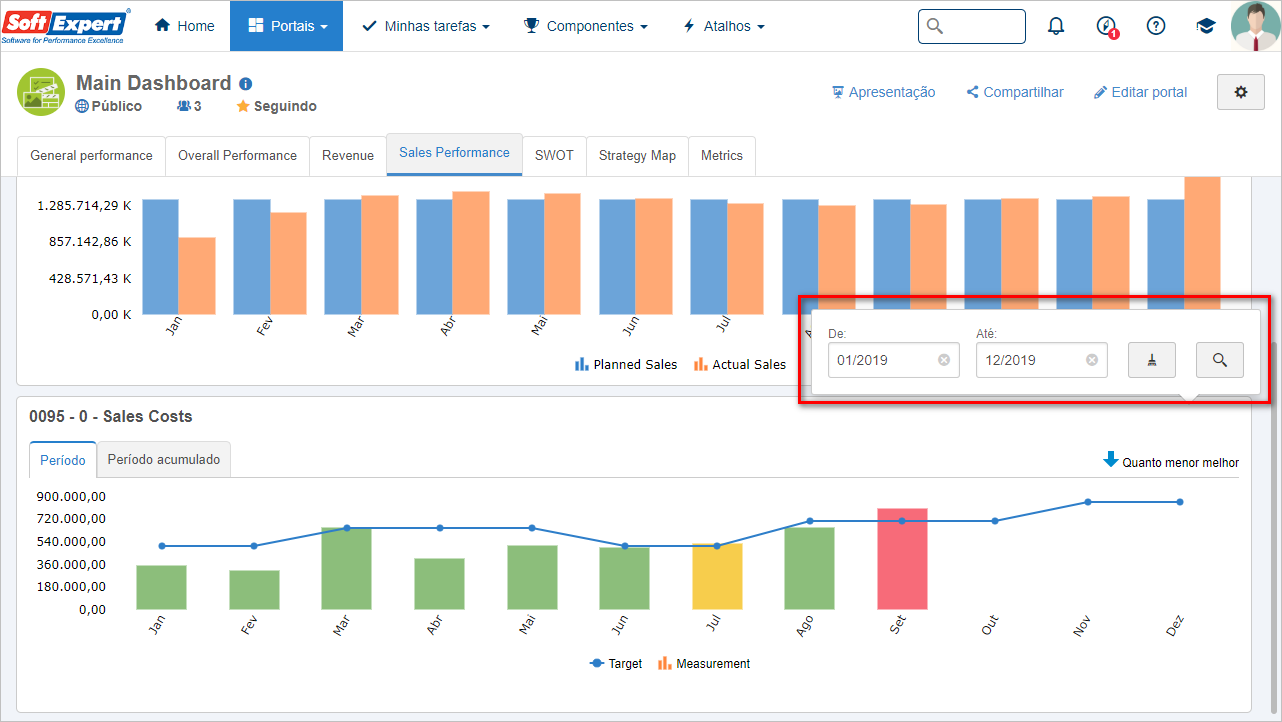The image size is (1282, 722).
Task: Click the green Mar bar in Sales Costs
Action: point(347,569)
